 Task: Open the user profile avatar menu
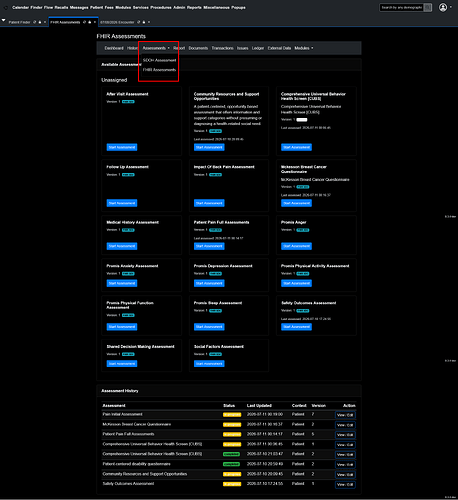pos(443,7)
